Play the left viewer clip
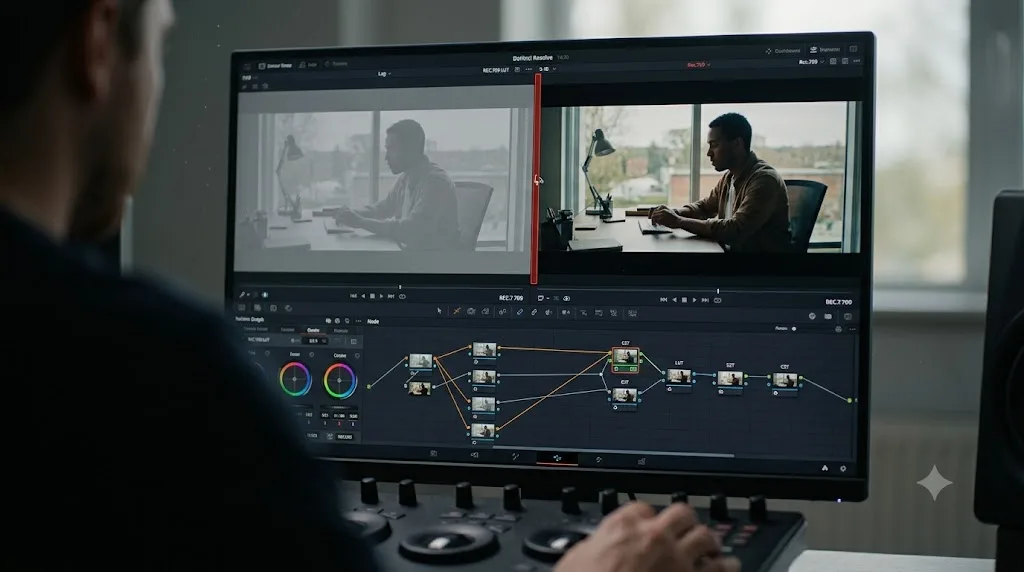 pos(381,296)
